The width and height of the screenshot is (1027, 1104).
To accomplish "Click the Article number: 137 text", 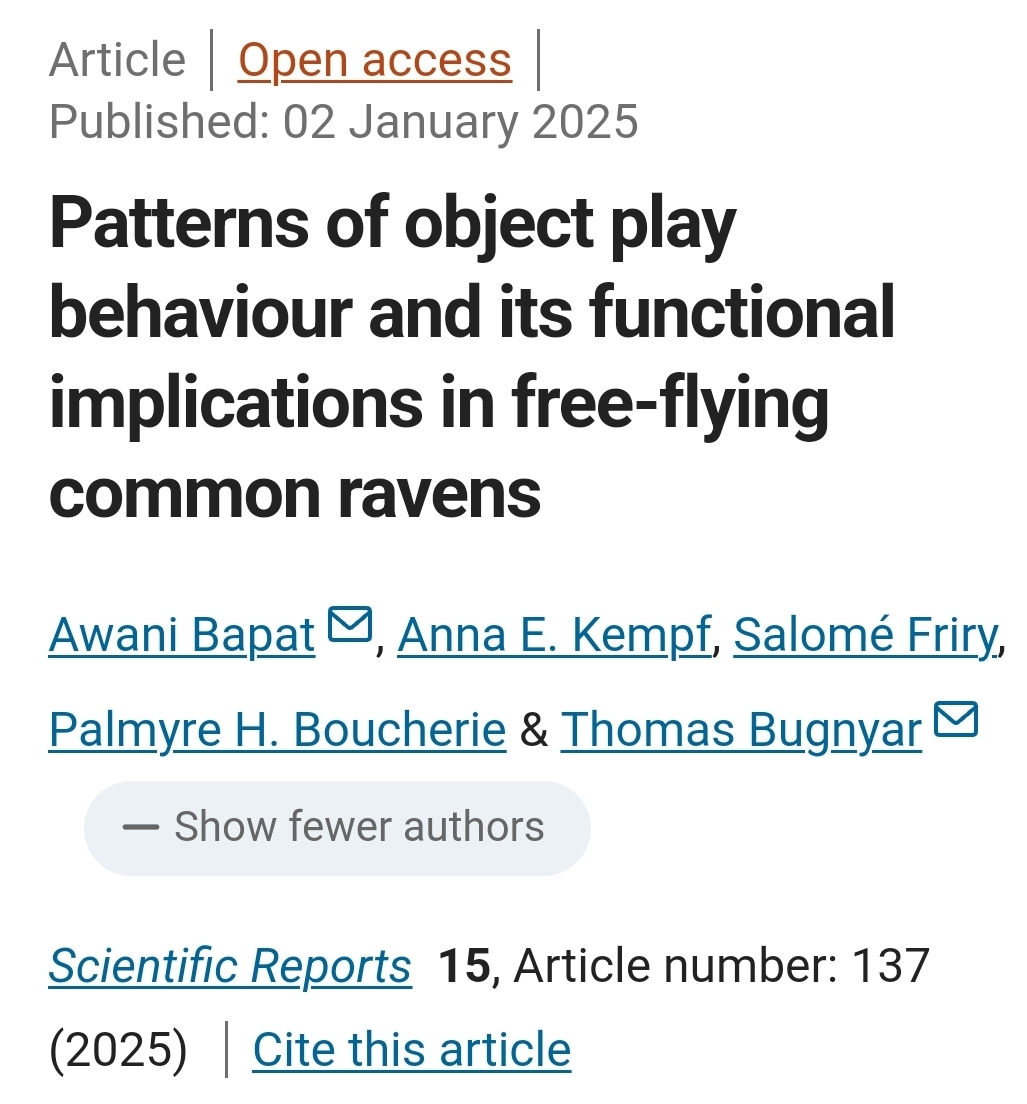I will click(722, 966).
